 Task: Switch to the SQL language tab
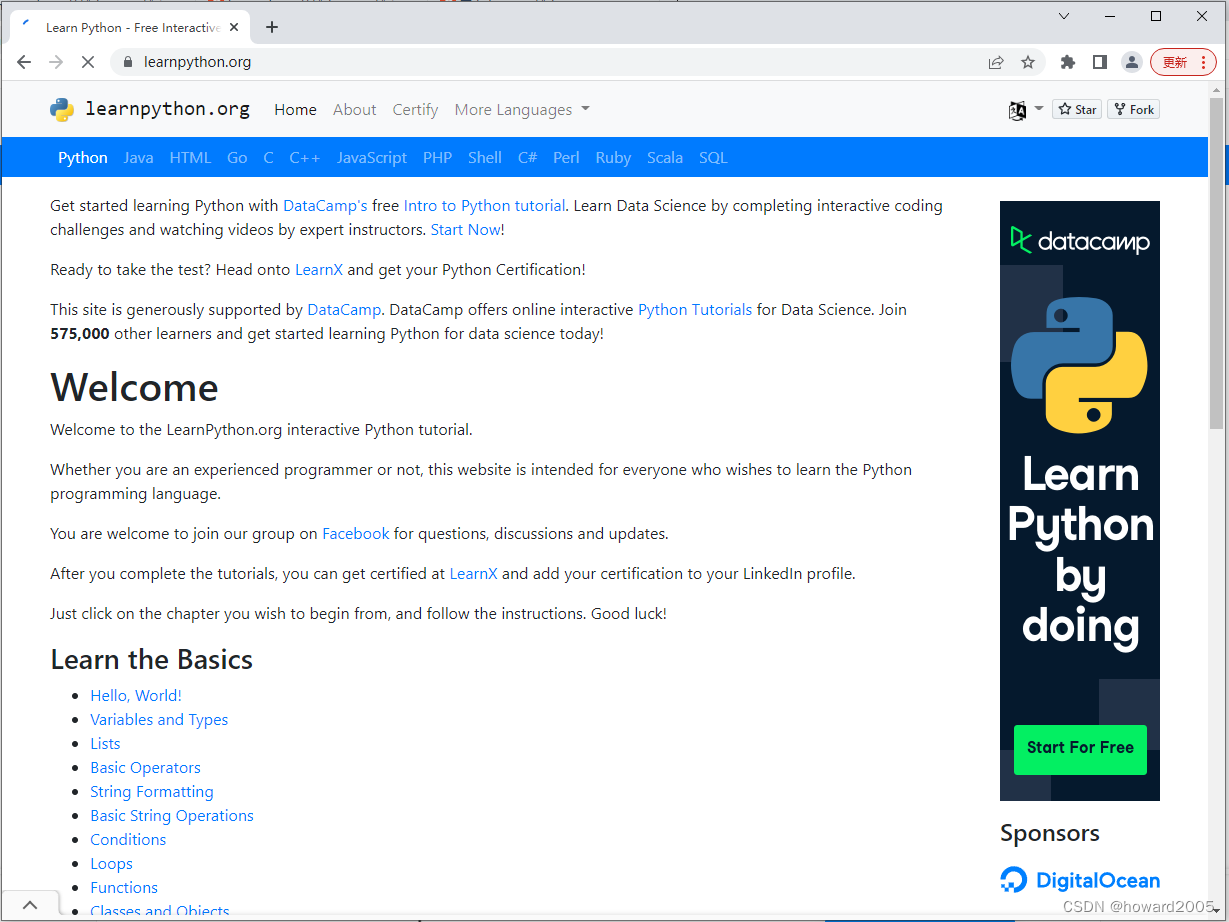[713, 158]
